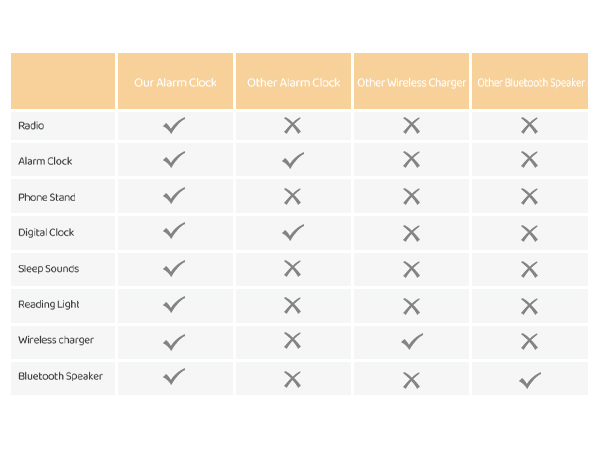Screen dimensions: 600x450
Task: Click the Bluetooth Speaker X for Other Wireless Charger
Action: 411,379
